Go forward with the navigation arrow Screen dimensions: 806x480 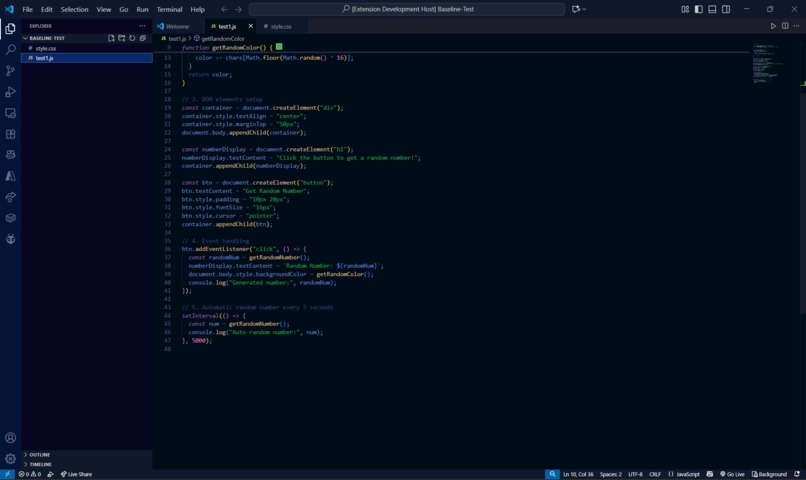pyautogui.click(x=239, y=9)
